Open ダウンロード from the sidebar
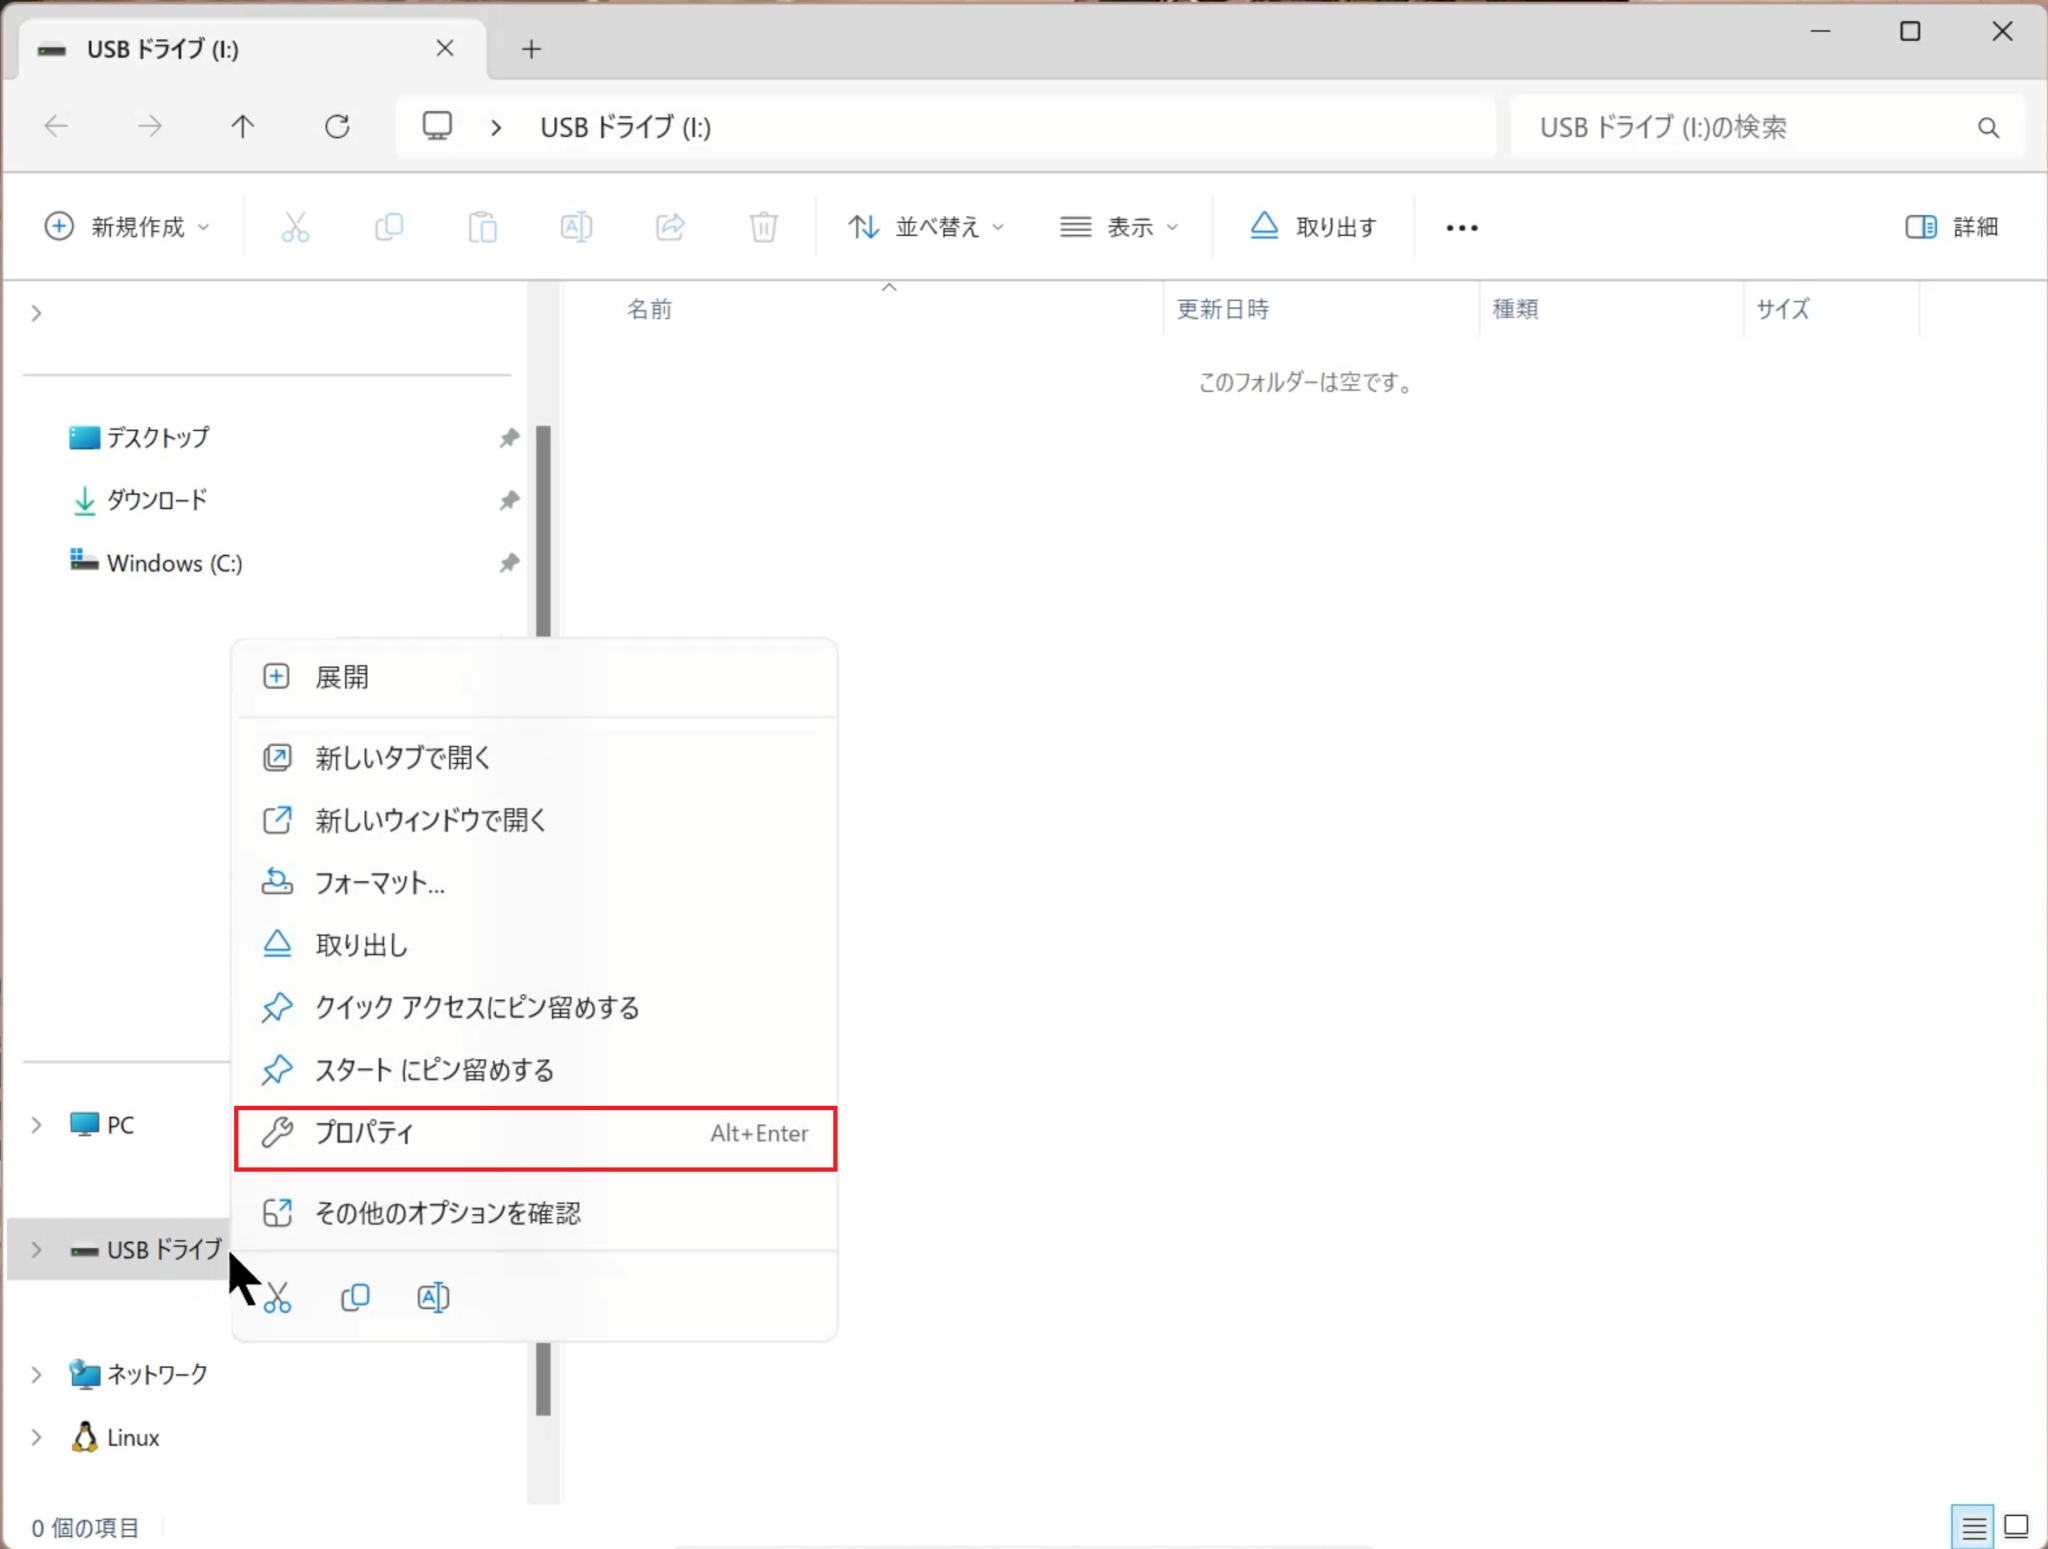This screenshot has width=2048, height=1549. pos(156,500)
